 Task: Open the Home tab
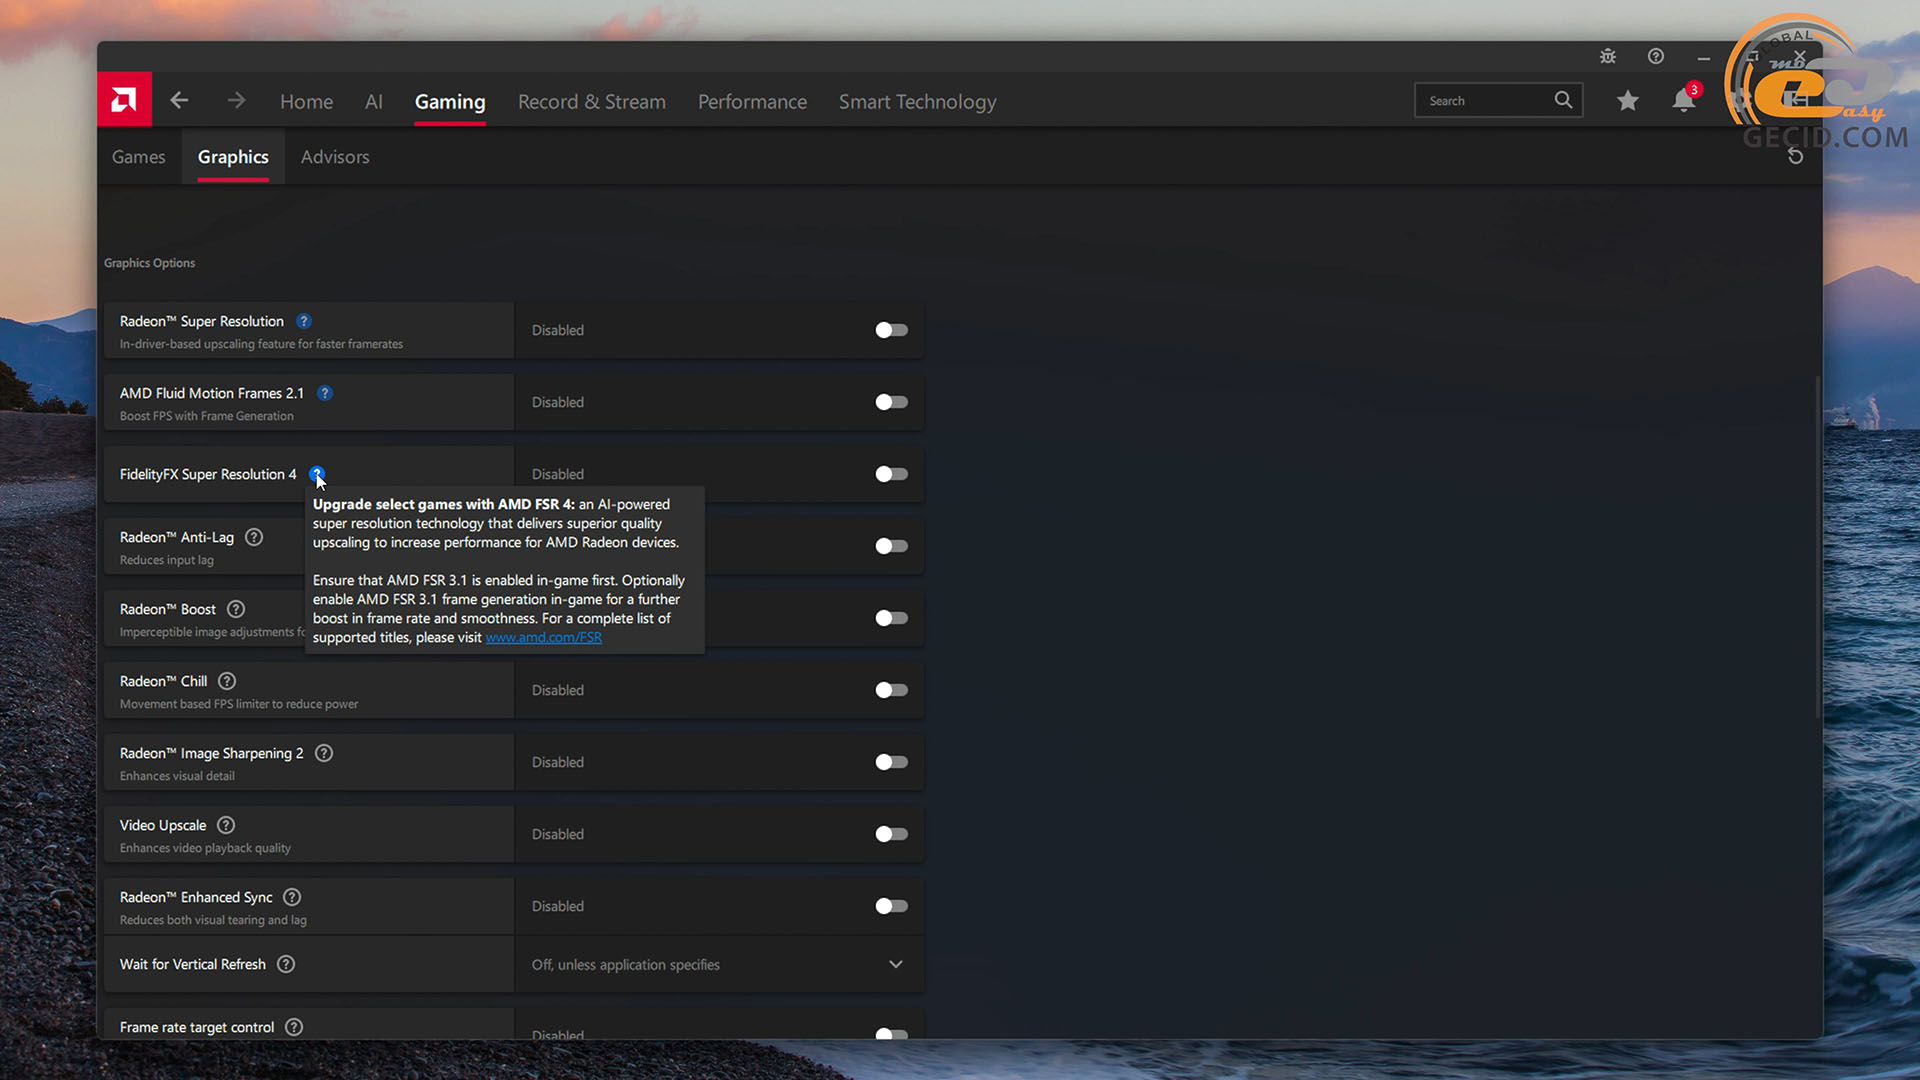pyautogui.click(x=306, y=101)
